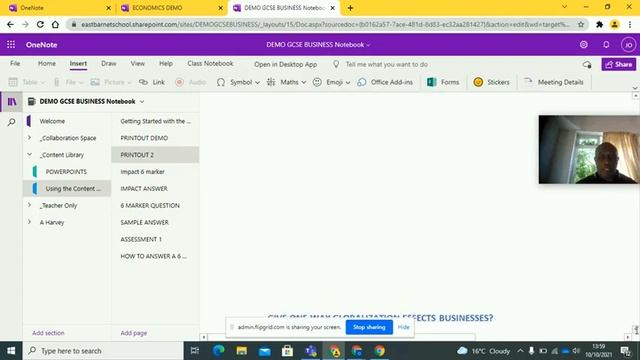
Task: Open the File menu
Action: pyautogui.click(x=15, y=64)
